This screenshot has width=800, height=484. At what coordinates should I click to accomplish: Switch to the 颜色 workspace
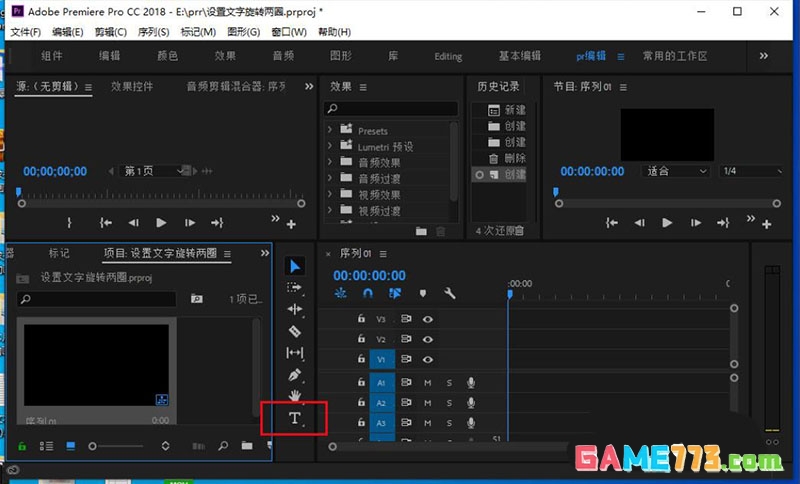(x=167, y=56)
